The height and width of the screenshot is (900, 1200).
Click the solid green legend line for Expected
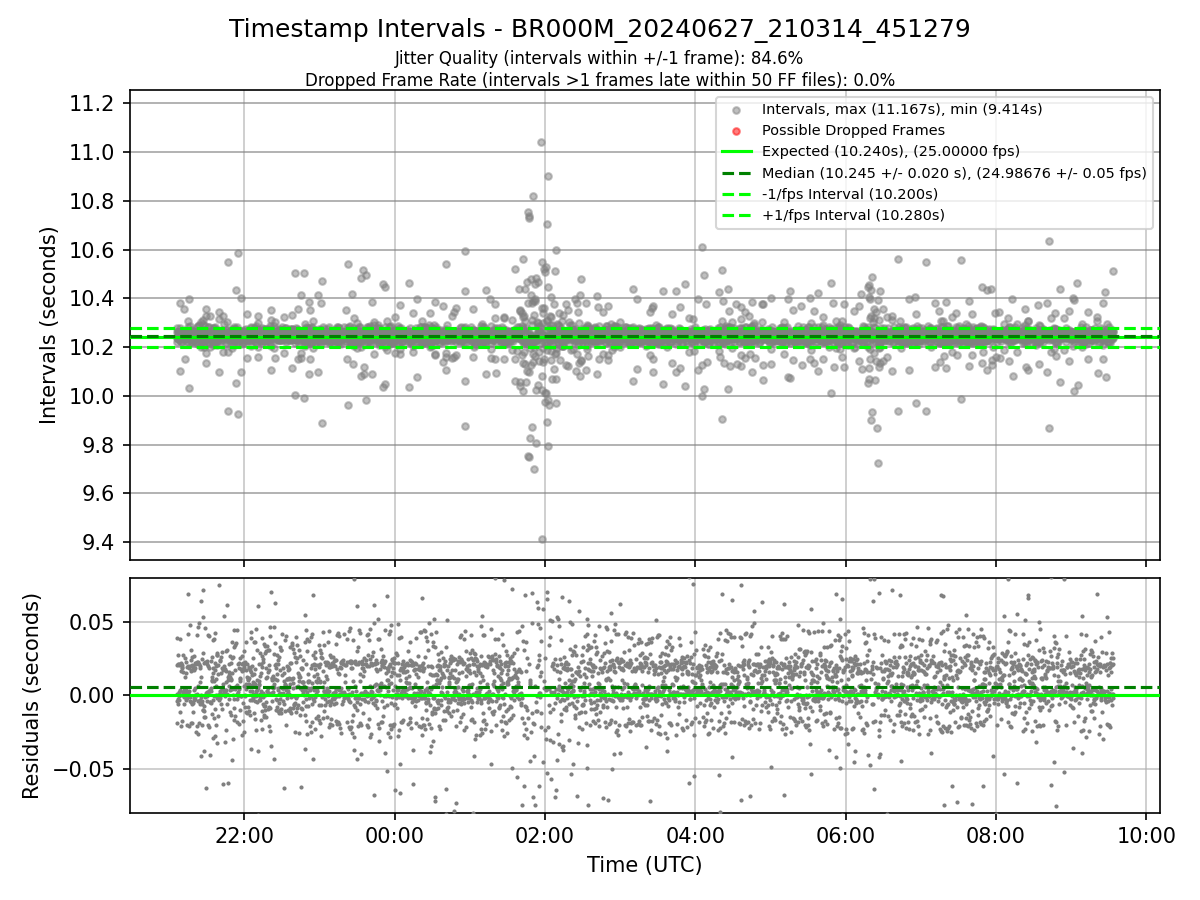[737, 152]
